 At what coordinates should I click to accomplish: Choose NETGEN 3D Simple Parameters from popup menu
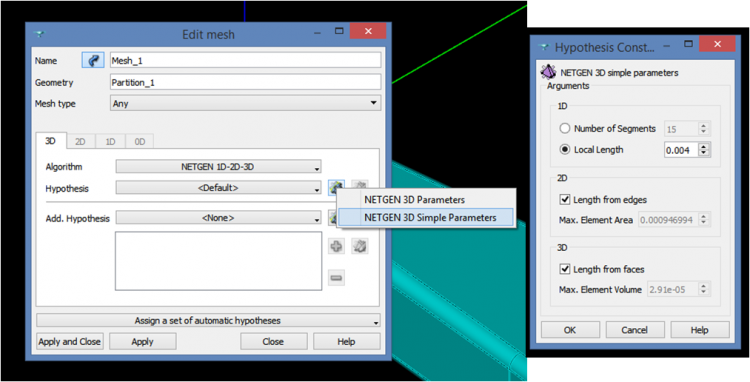tap(426, 218)
